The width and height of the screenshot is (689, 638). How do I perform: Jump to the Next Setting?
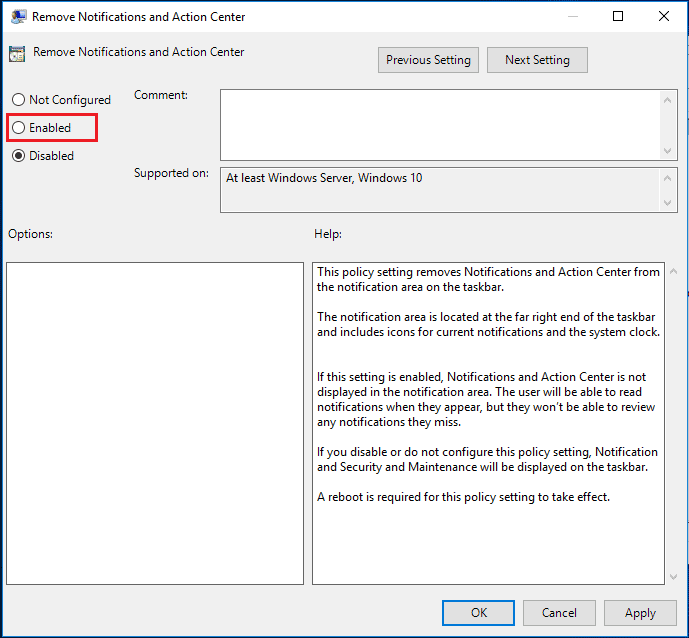point(537,60)
